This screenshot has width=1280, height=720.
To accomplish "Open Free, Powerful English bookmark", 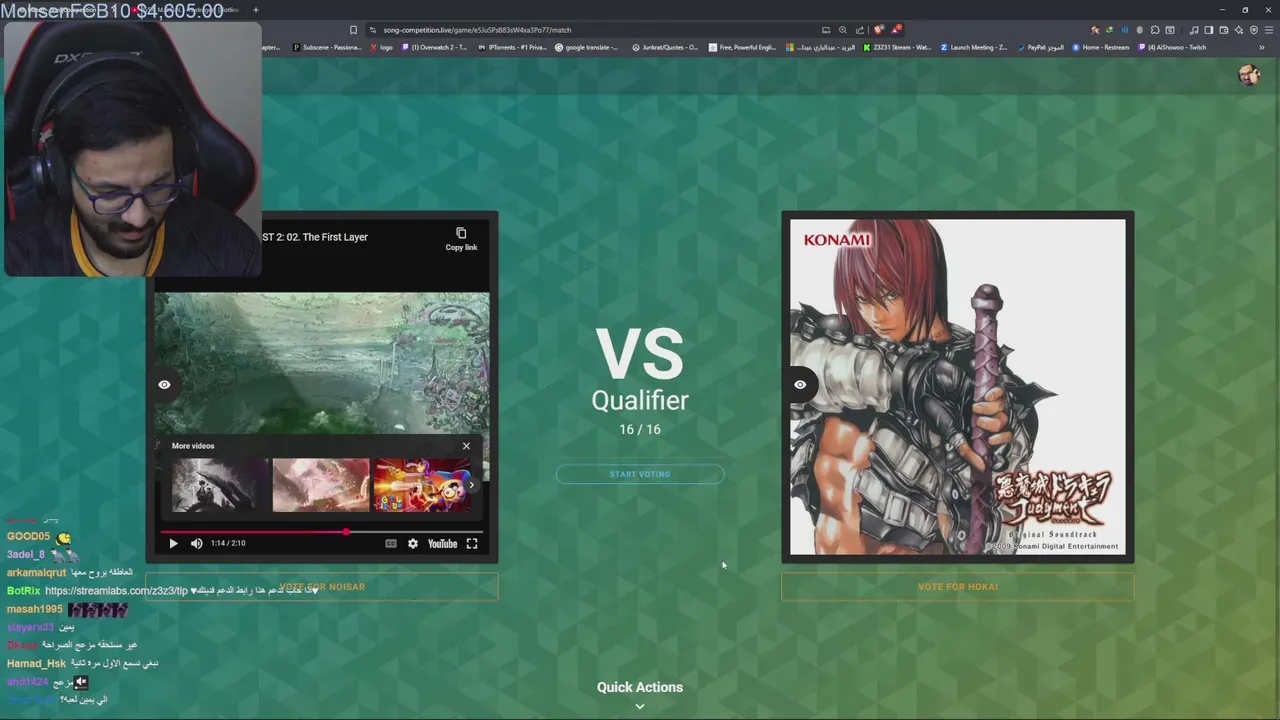I will [x=742, y=47].
